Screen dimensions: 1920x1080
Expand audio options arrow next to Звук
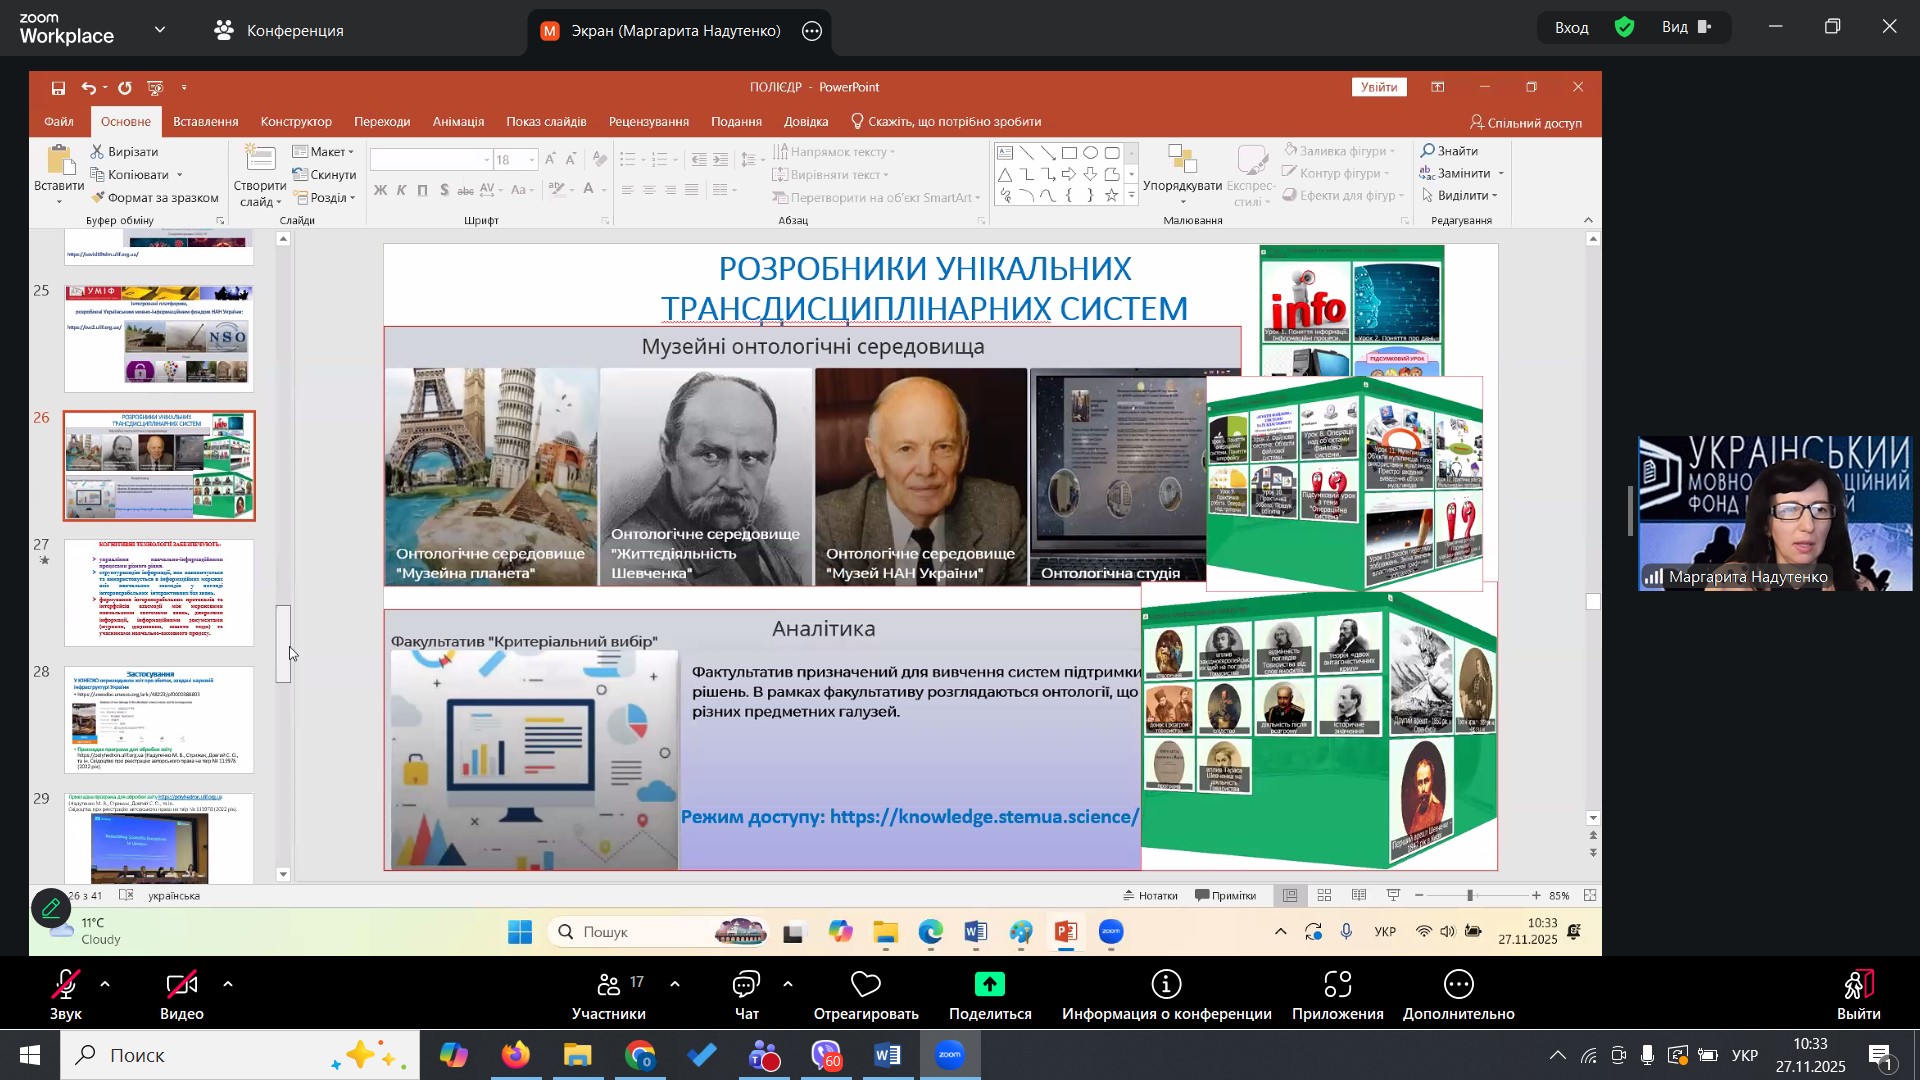pos(105,985)
